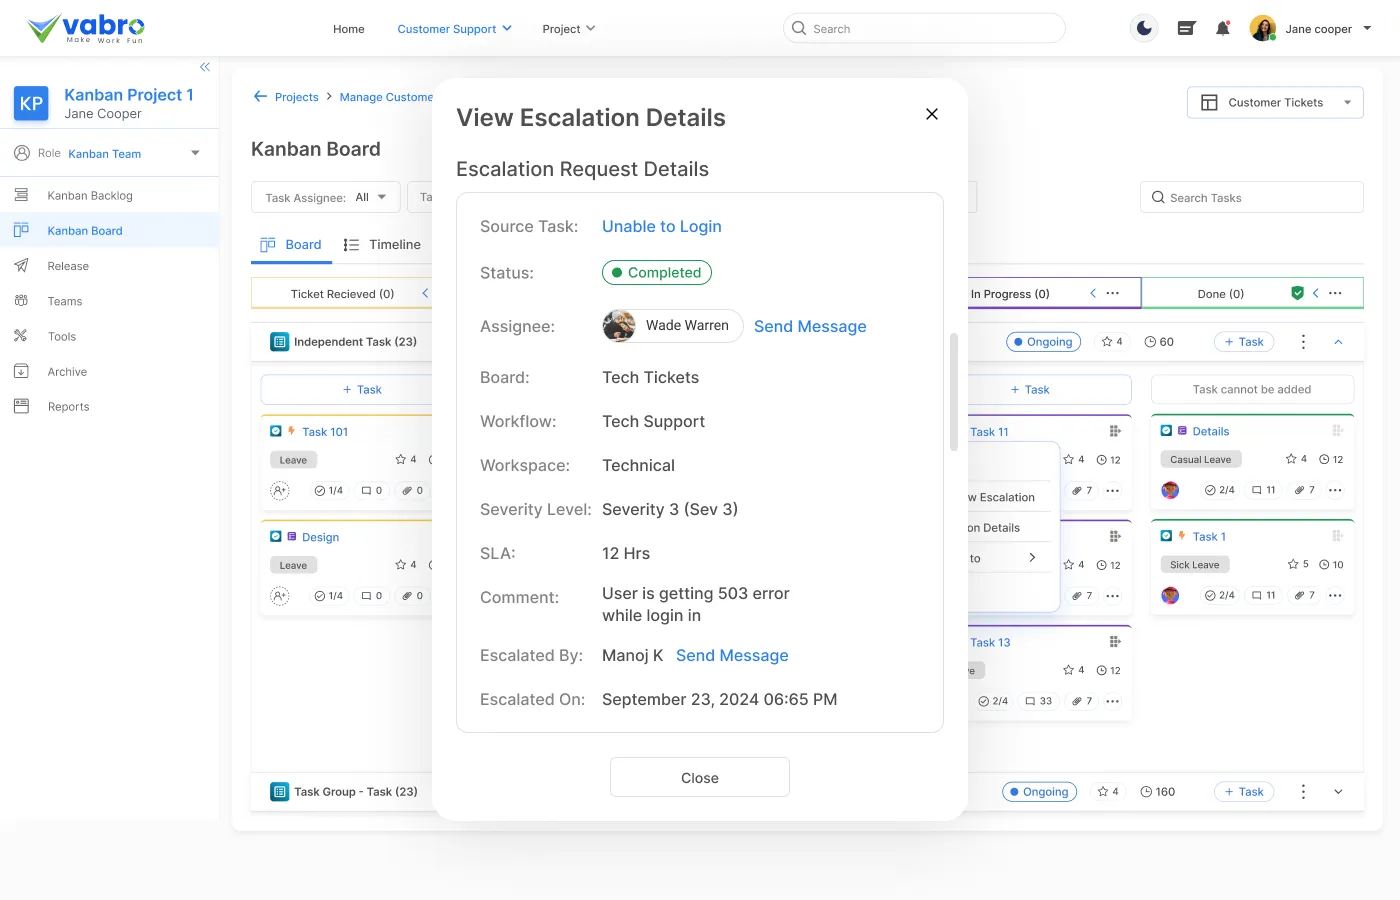Click Search Tasks field
1400x900 pixels.
tap(1252, 197)
